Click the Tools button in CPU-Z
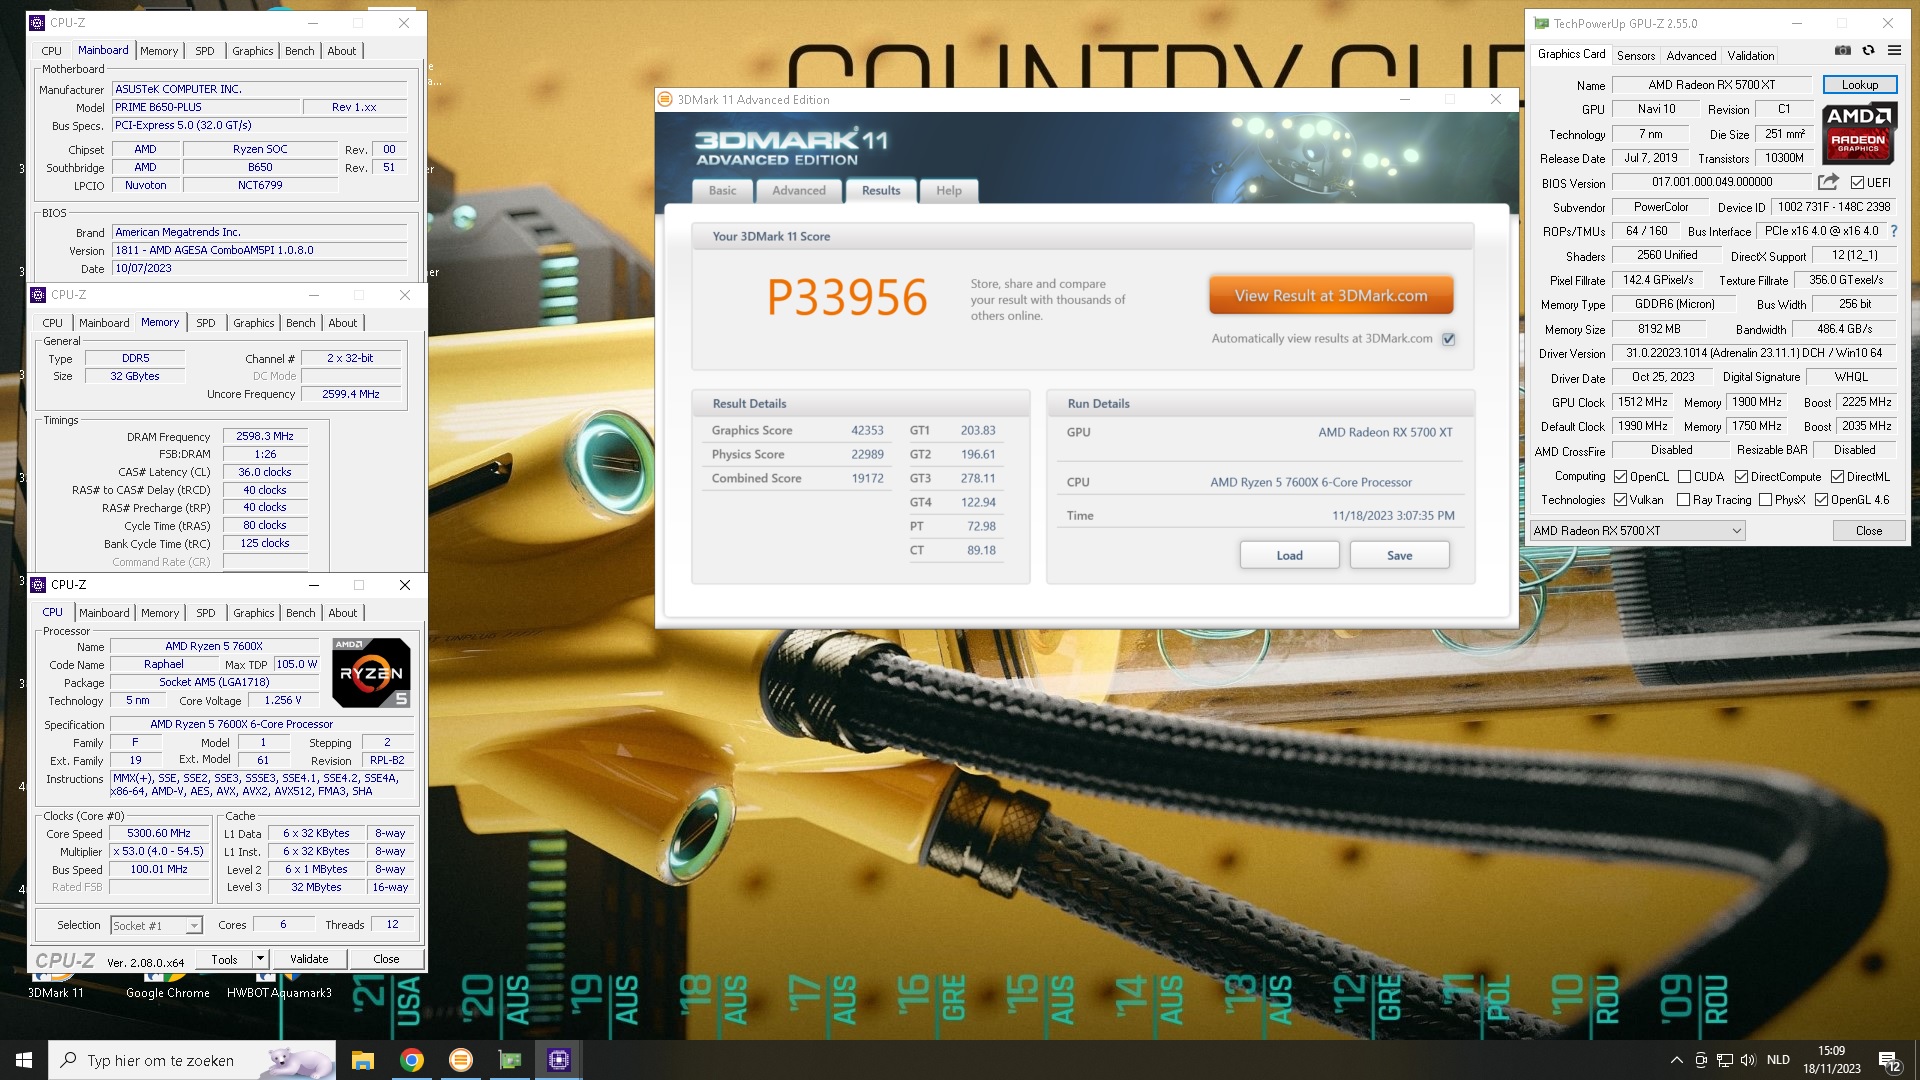Viewport: 1920px width, 1080px height. tap(224, 959)
